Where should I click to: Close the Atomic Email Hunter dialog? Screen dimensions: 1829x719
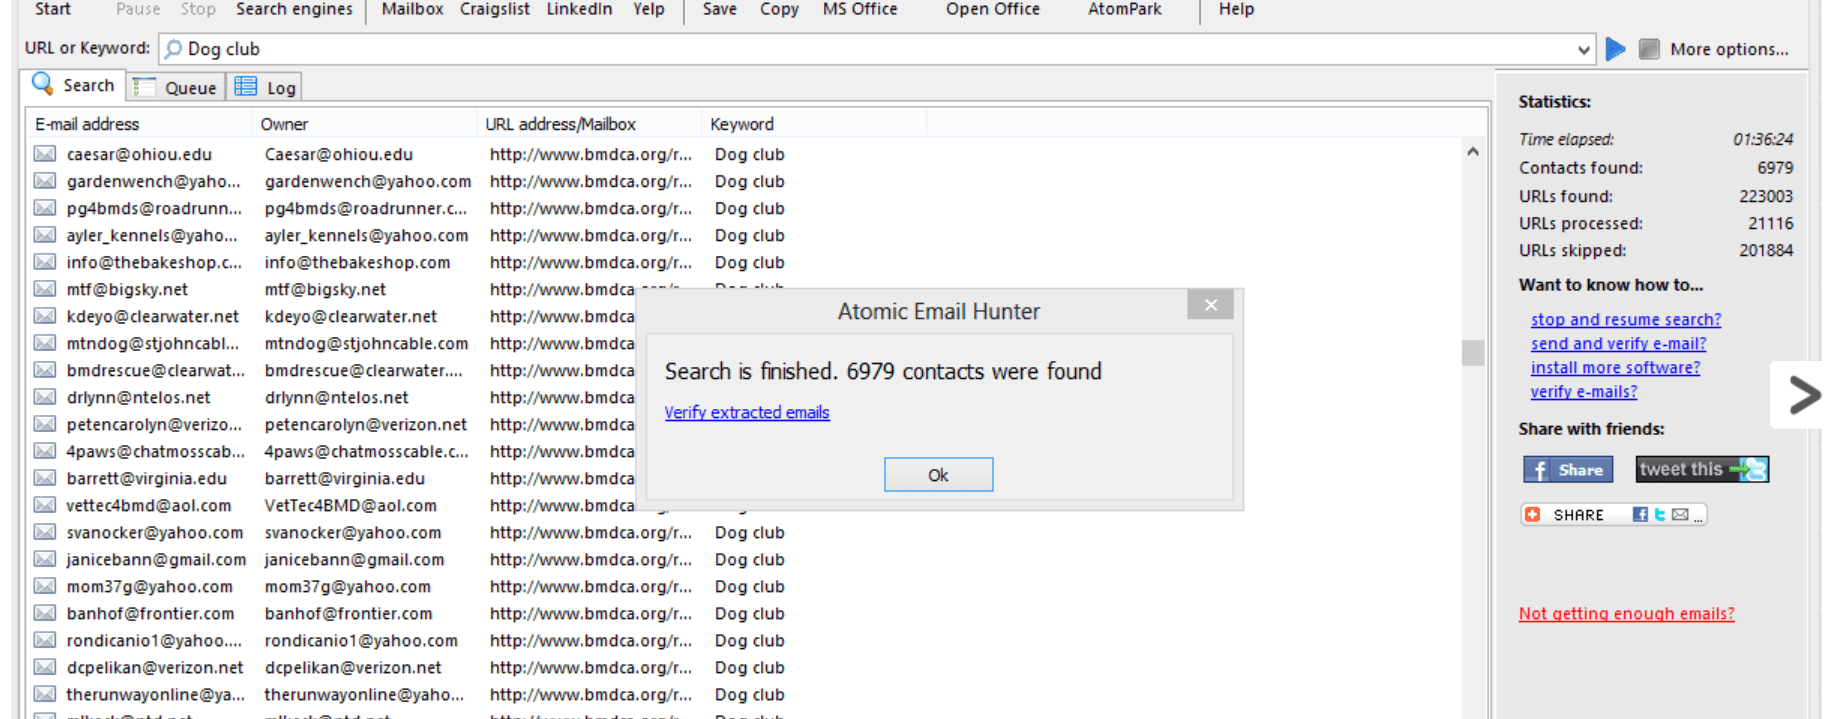[1210, 305]
